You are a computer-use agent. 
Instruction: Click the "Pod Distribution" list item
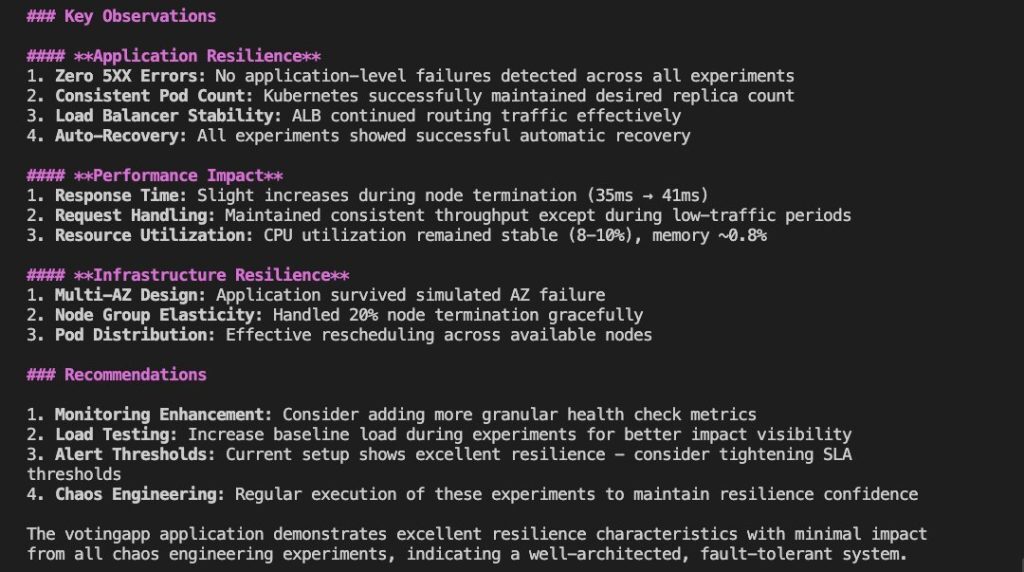coord(340,335)
